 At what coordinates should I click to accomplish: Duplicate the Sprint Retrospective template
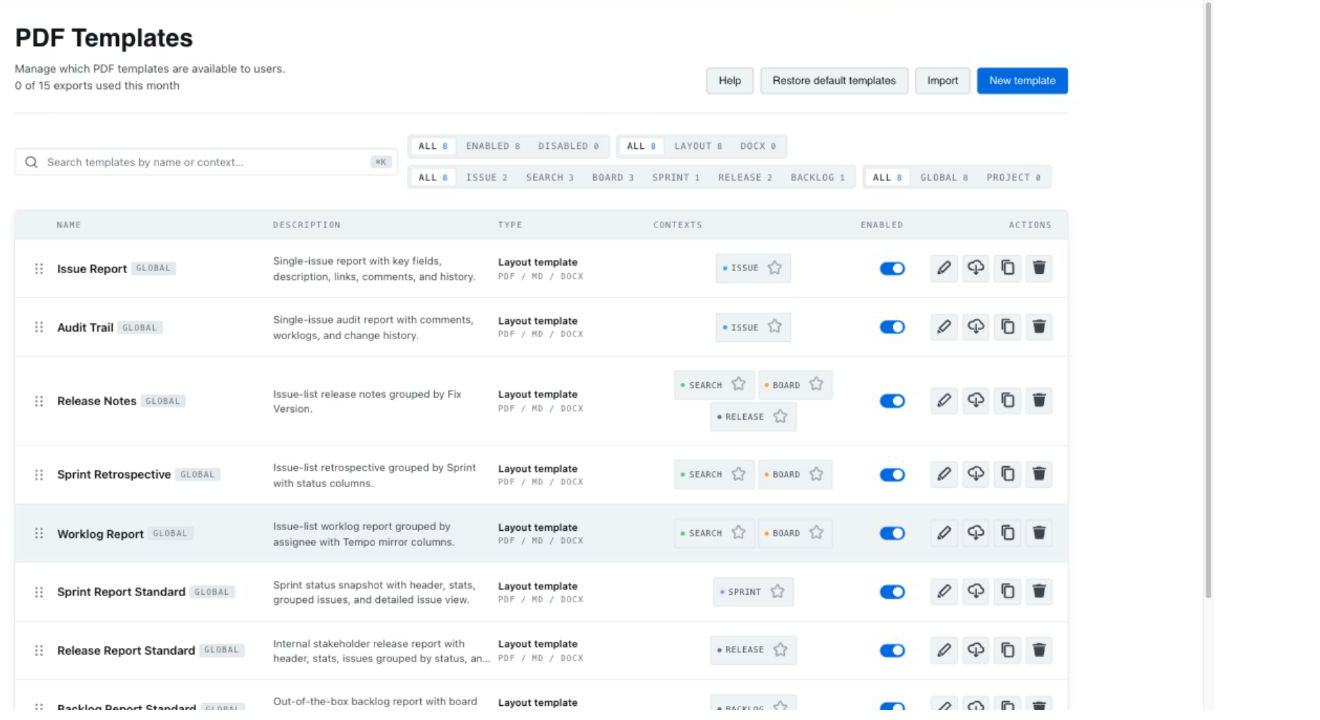coord(1008,474)
